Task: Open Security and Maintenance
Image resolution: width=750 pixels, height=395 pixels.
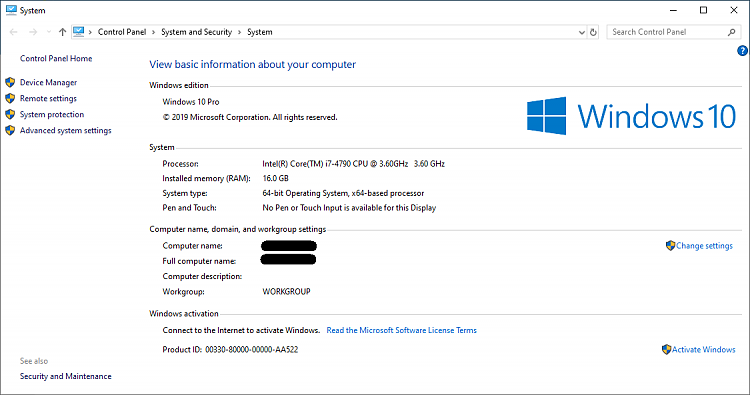Action: coord(66,376)
